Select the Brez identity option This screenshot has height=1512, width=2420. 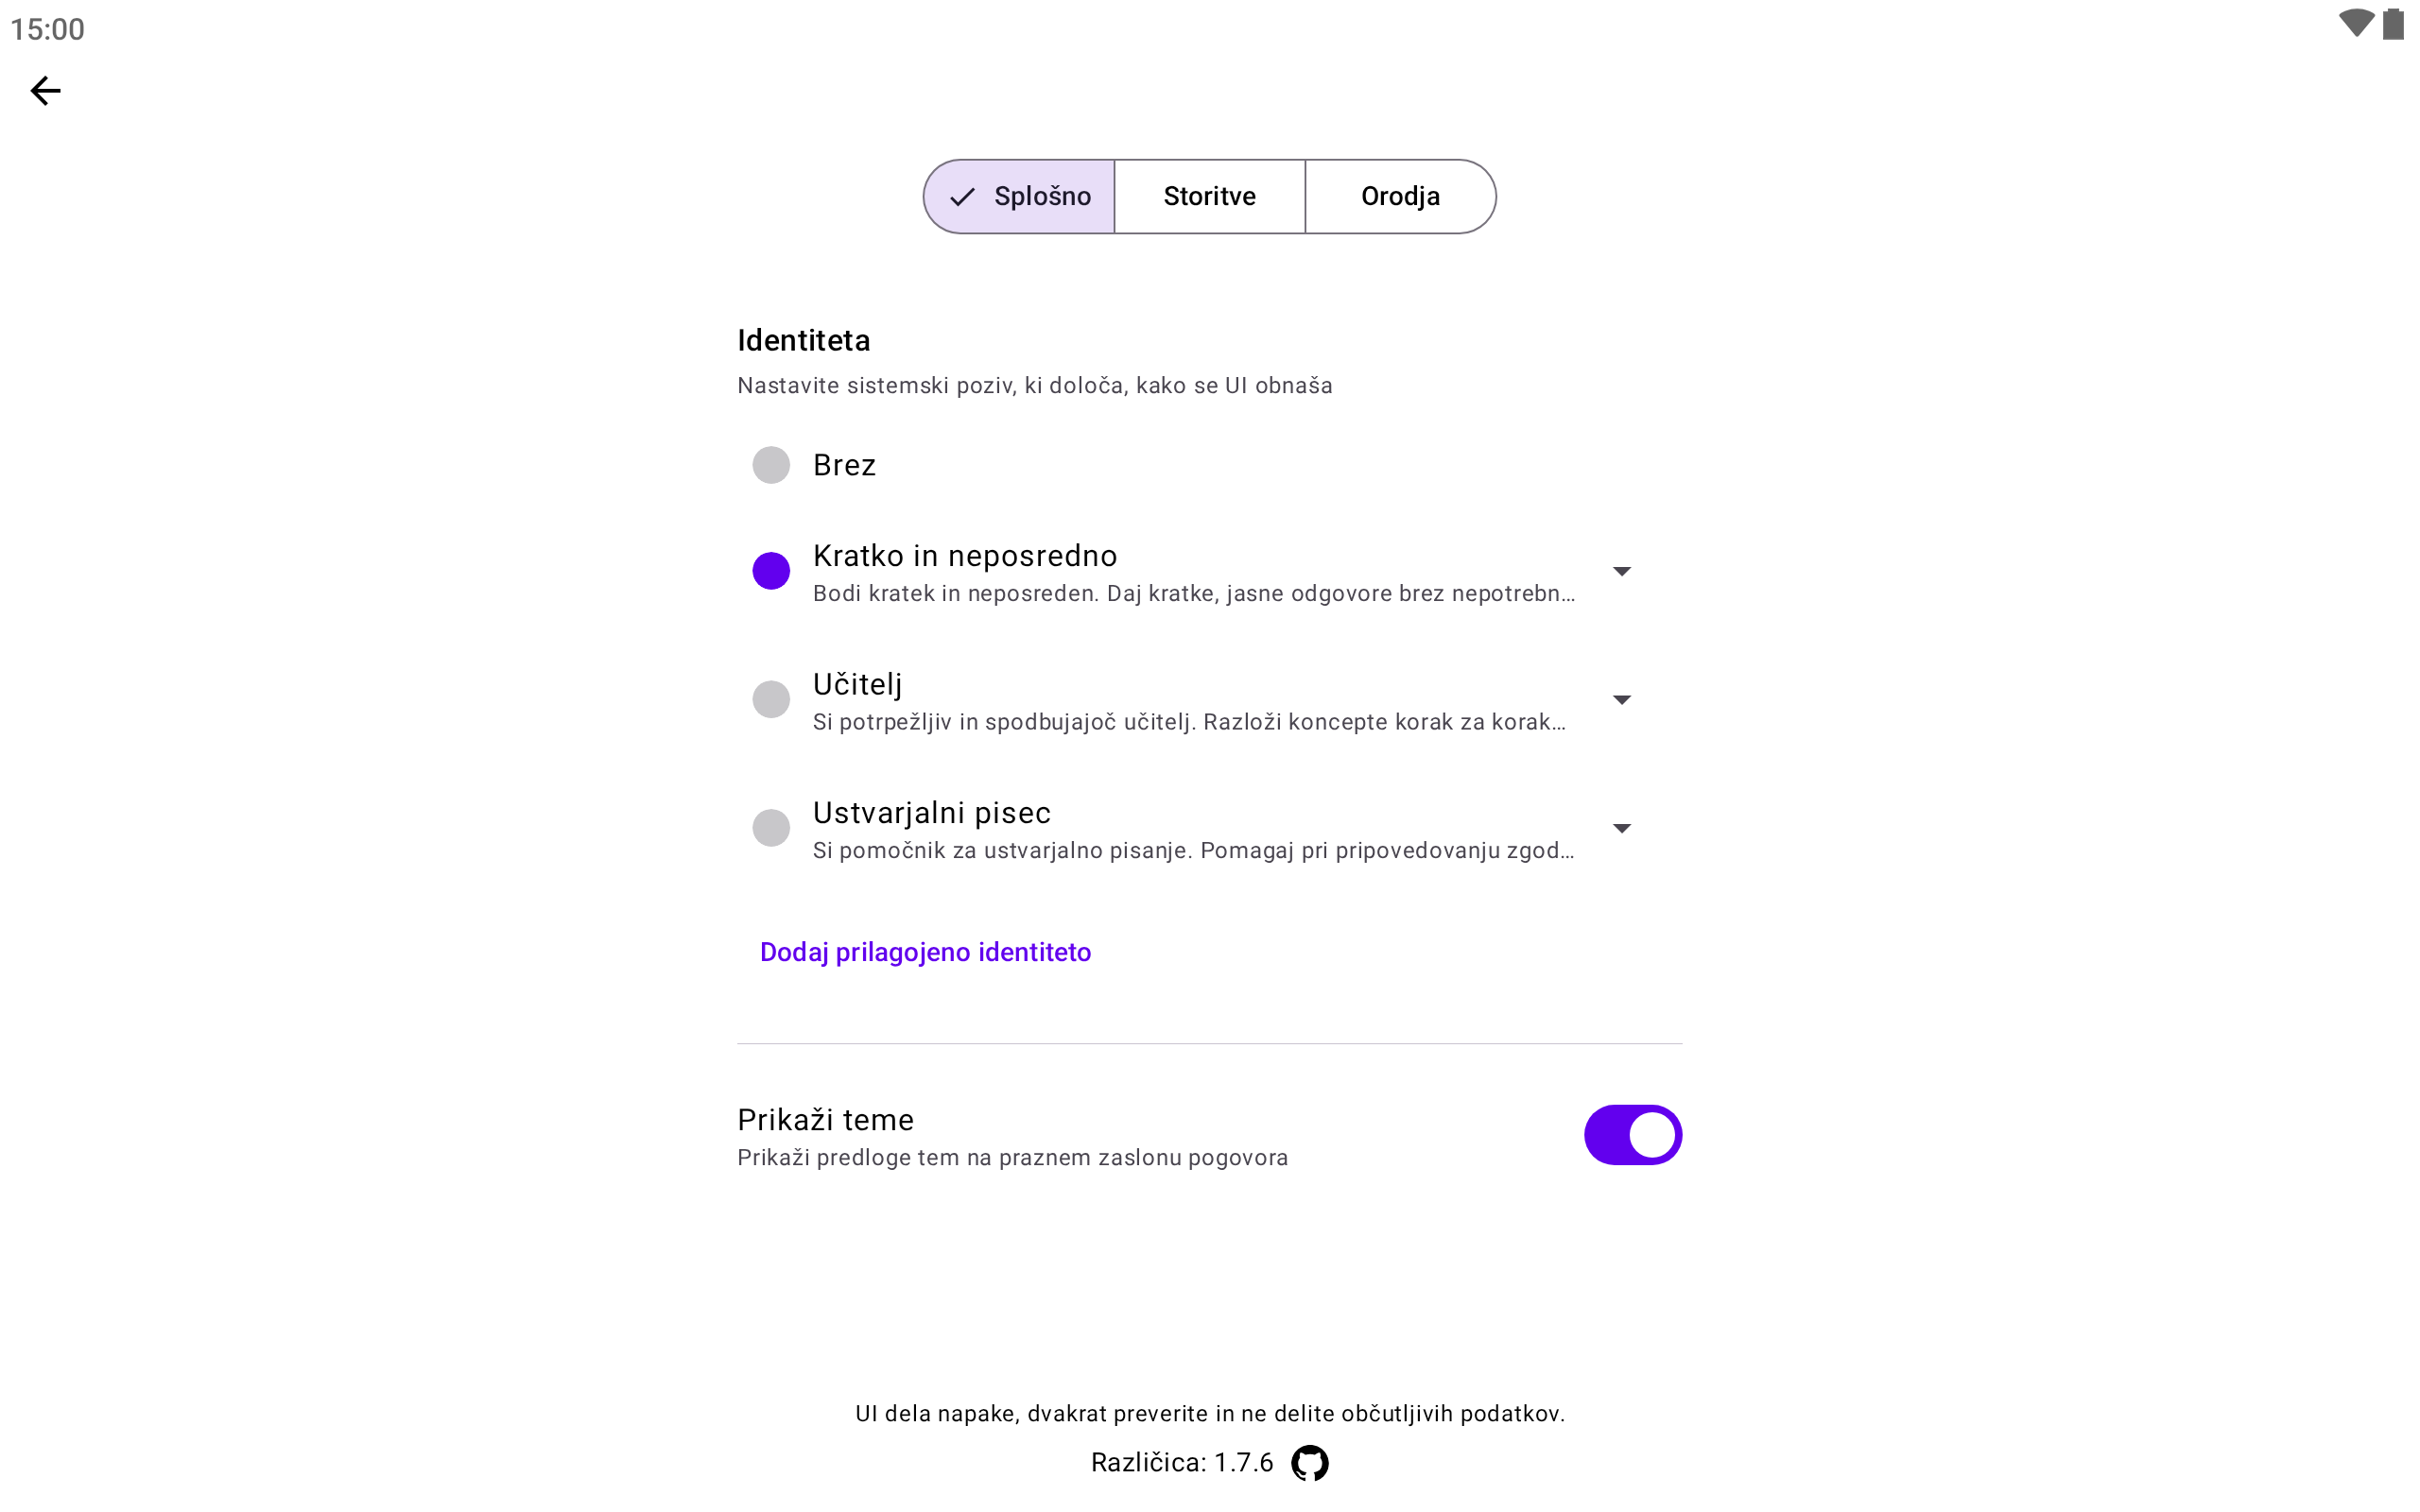[771, 465]
